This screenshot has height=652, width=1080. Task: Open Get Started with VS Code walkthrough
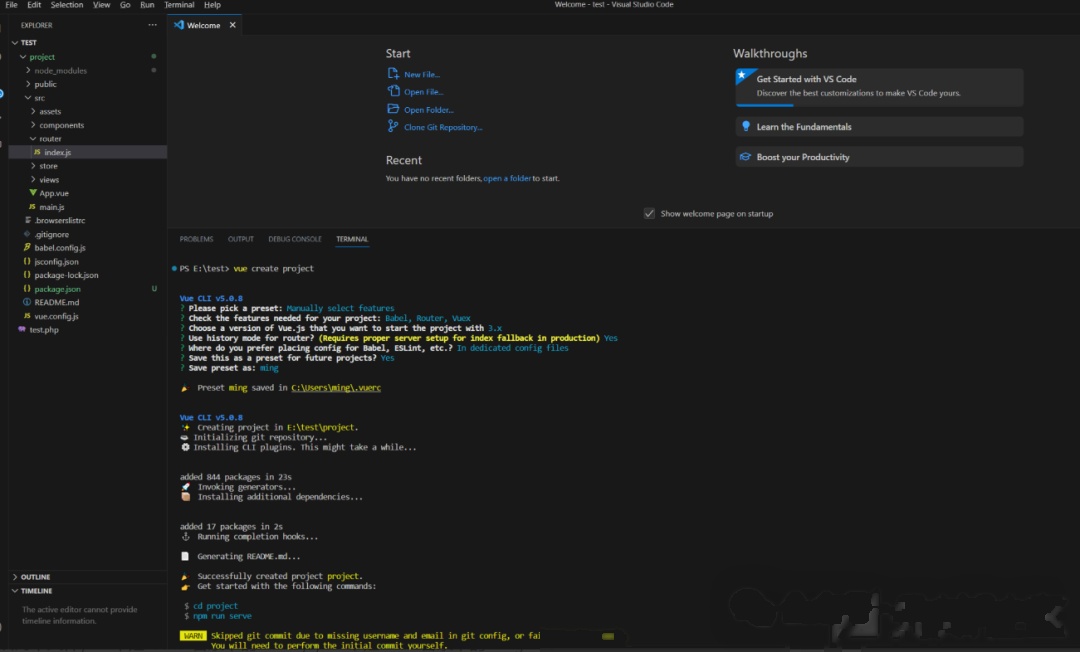(880, 87)
